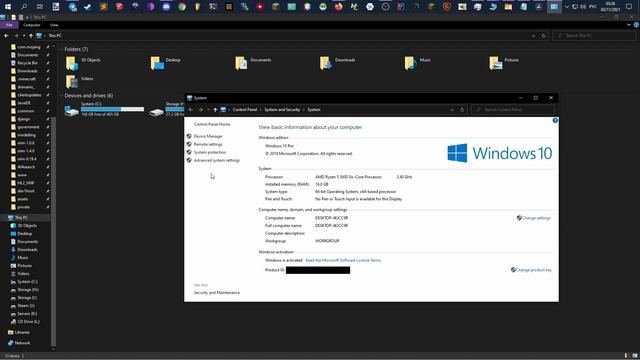Click System and Security breadcrumb
Screen dimensions: 640x360
(282, 110)
